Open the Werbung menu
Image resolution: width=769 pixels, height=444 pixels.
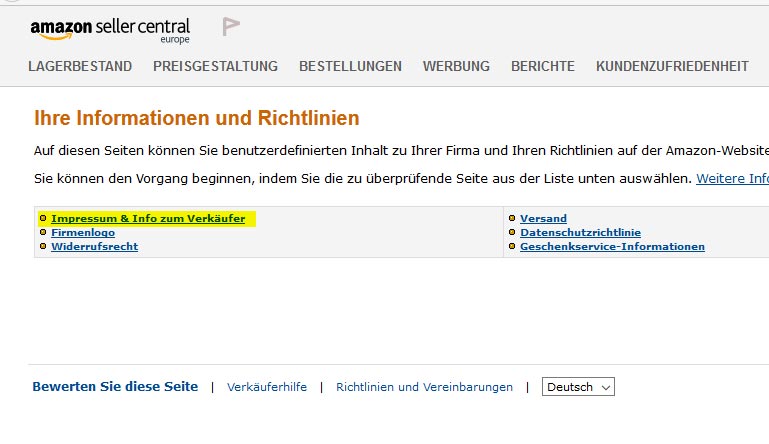pos(456,66)
